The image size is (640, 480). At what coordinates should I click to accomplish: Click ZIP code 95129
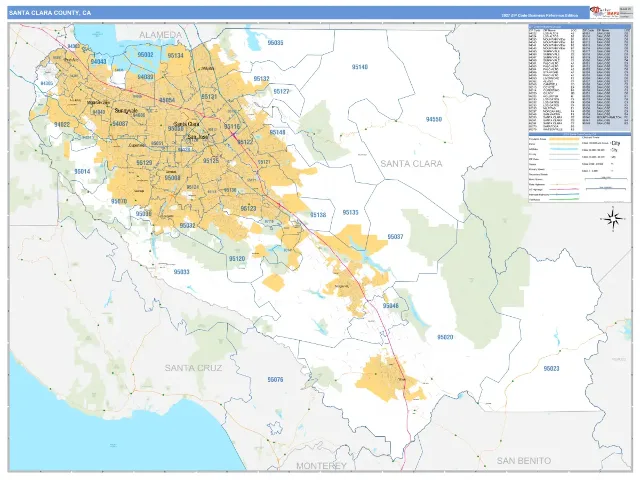point(144,163)
